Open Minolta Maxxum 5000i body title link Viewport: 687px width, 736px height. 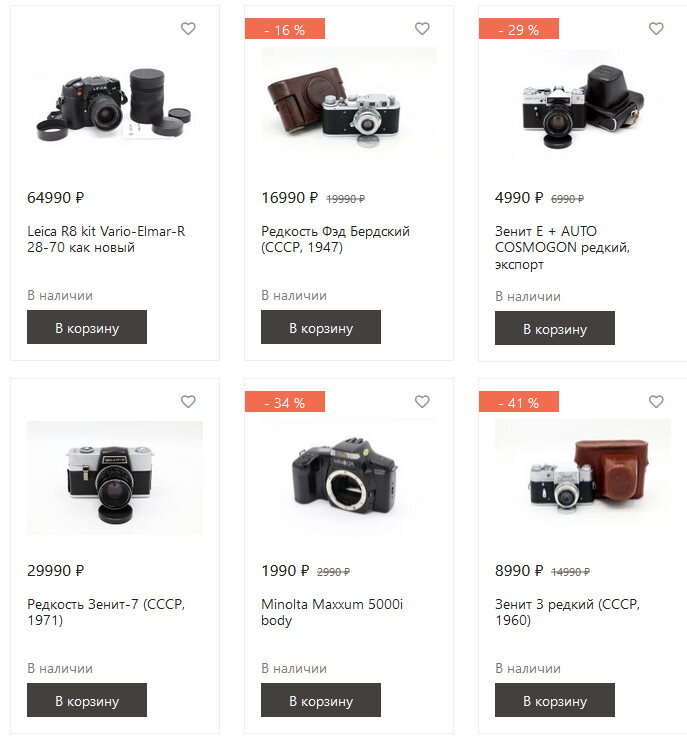pos(332,612)
